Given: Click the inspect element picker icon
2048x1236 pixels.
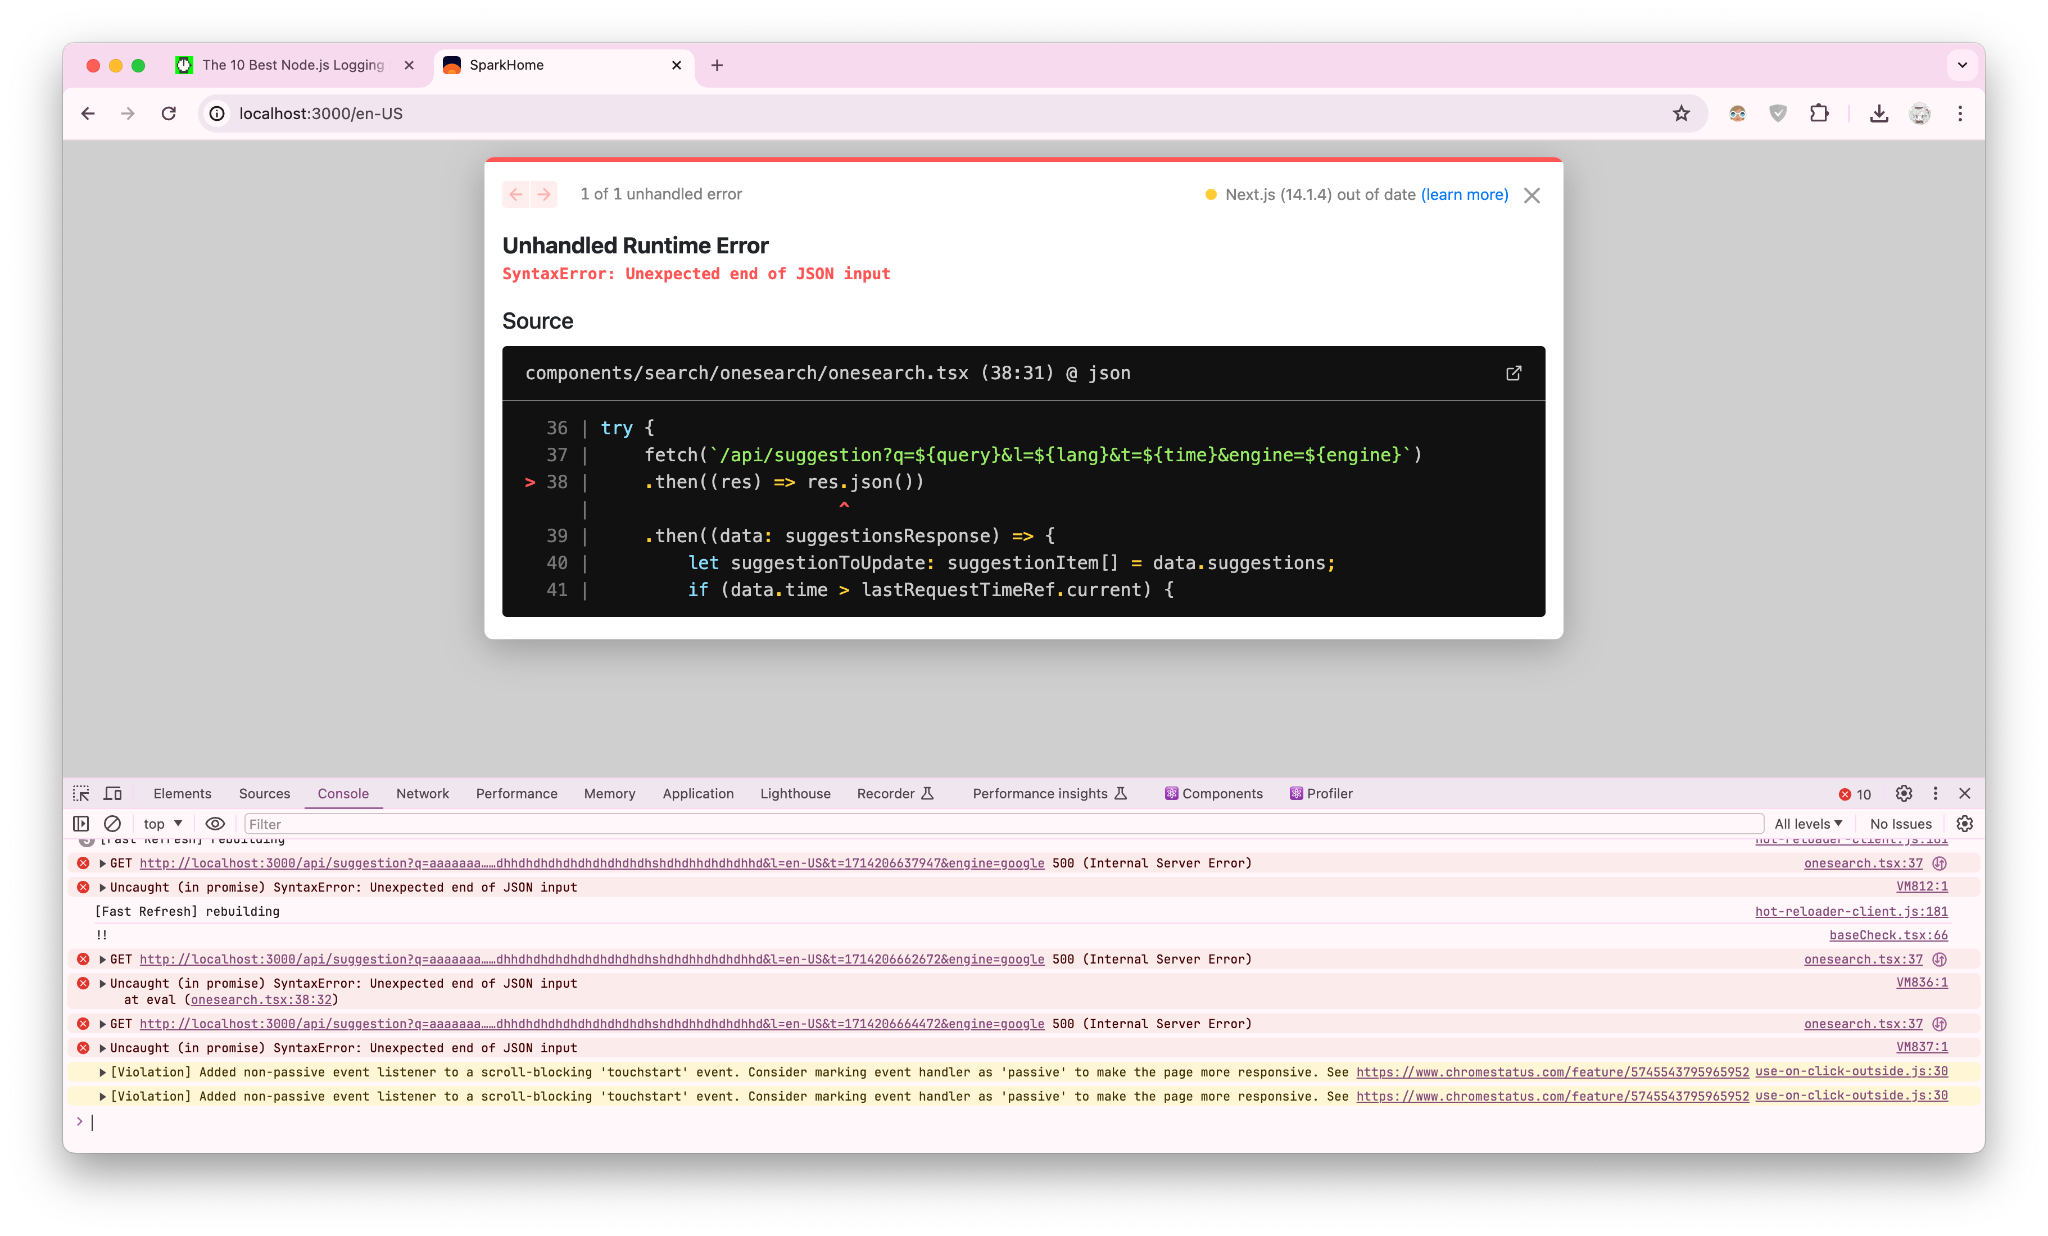Looking at the screenshot, I should 81,793.
